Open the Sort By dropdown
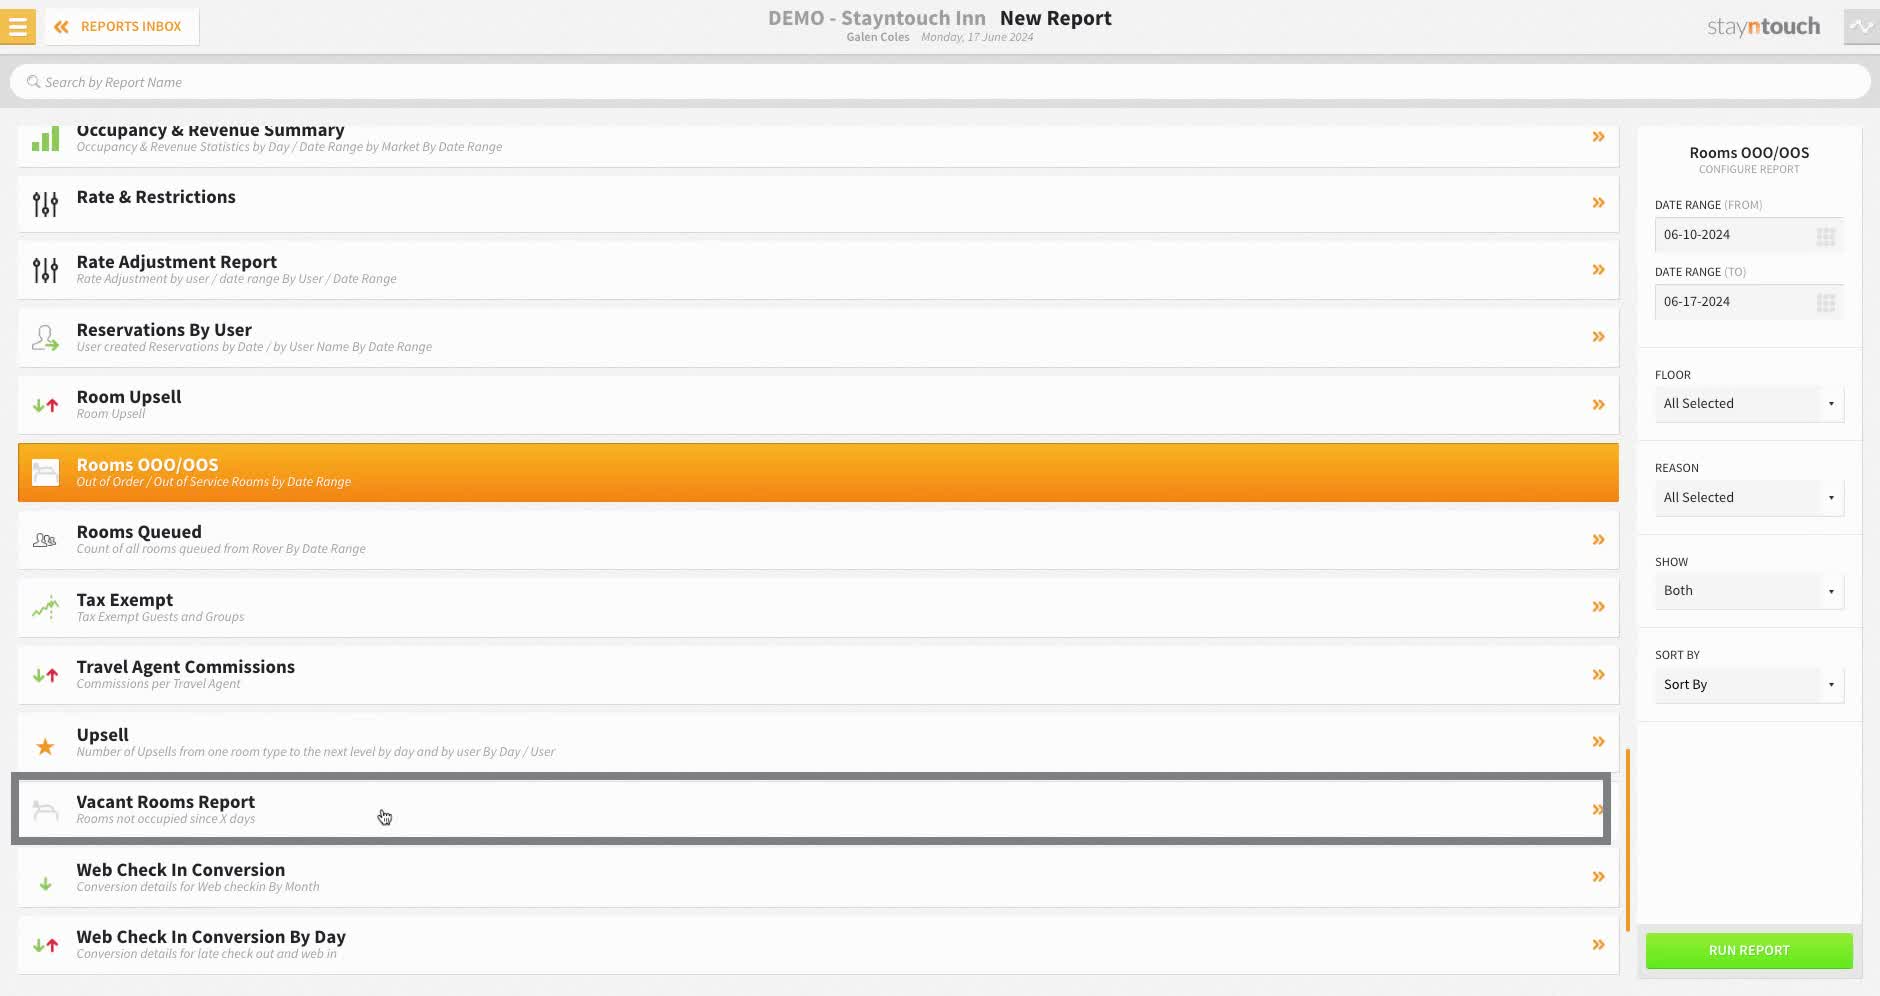1880x996 pixels. click(1749, 685)
